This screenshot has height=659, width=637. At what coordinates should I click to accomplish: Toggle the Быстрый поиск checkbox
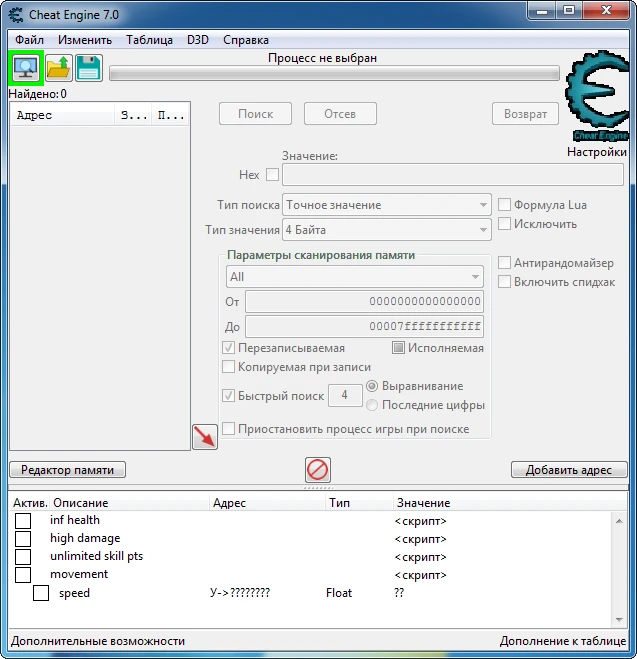coord(228,395)
